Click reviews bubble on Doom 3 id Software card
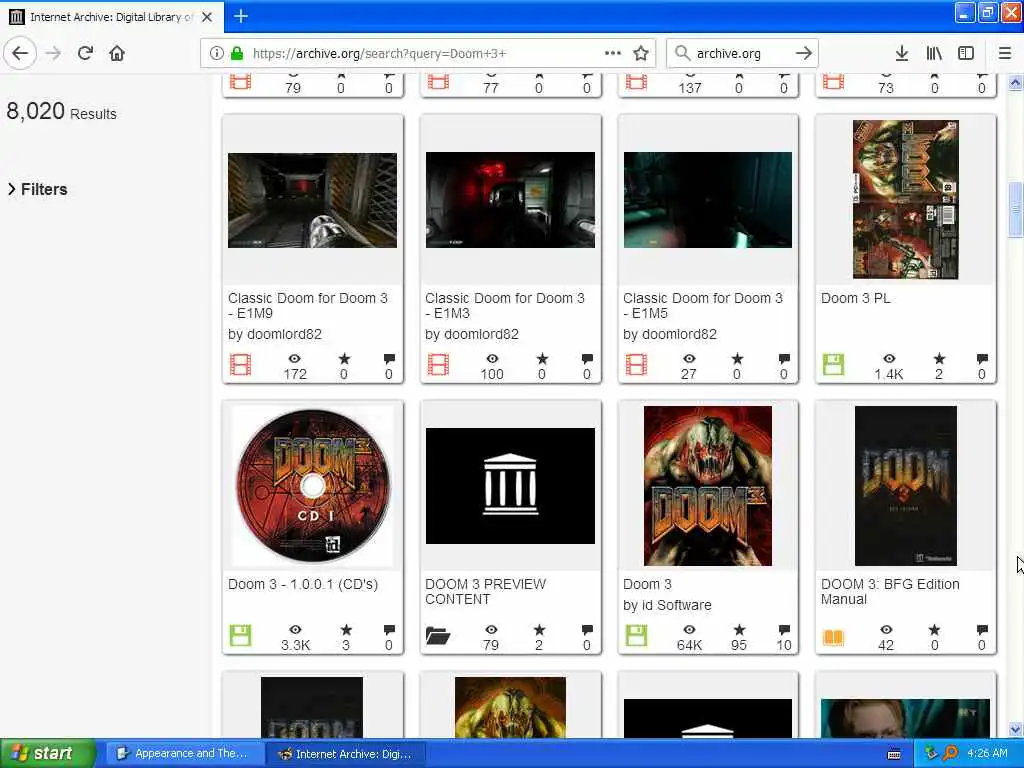The width and height of the screenshot is (1024, 768). 784,630
